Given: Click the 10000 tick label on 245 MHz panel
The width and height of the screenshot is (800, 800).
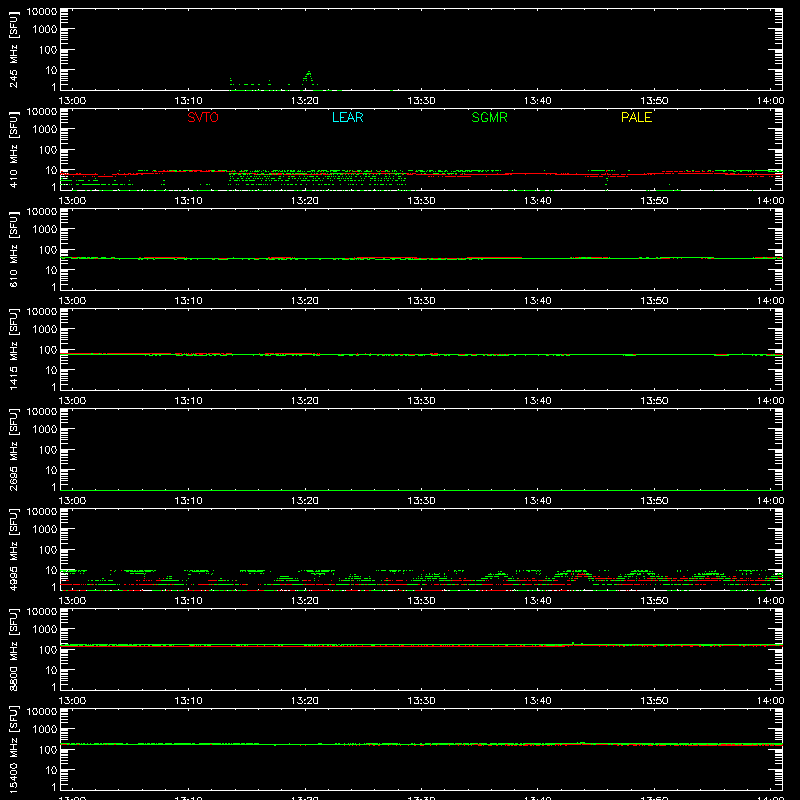Looking at the screenshot, I should [x=42, y=12].
